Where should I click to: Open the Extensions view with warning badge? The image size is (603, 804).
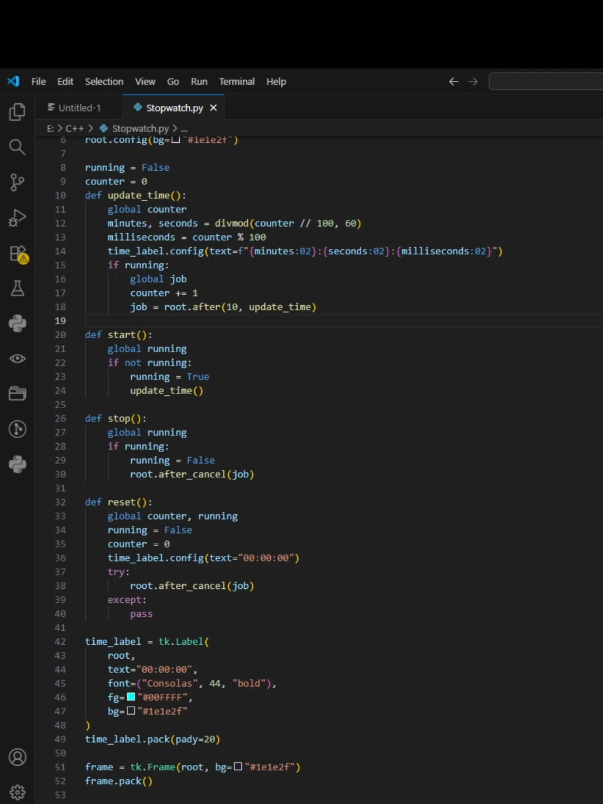point(18,254)
